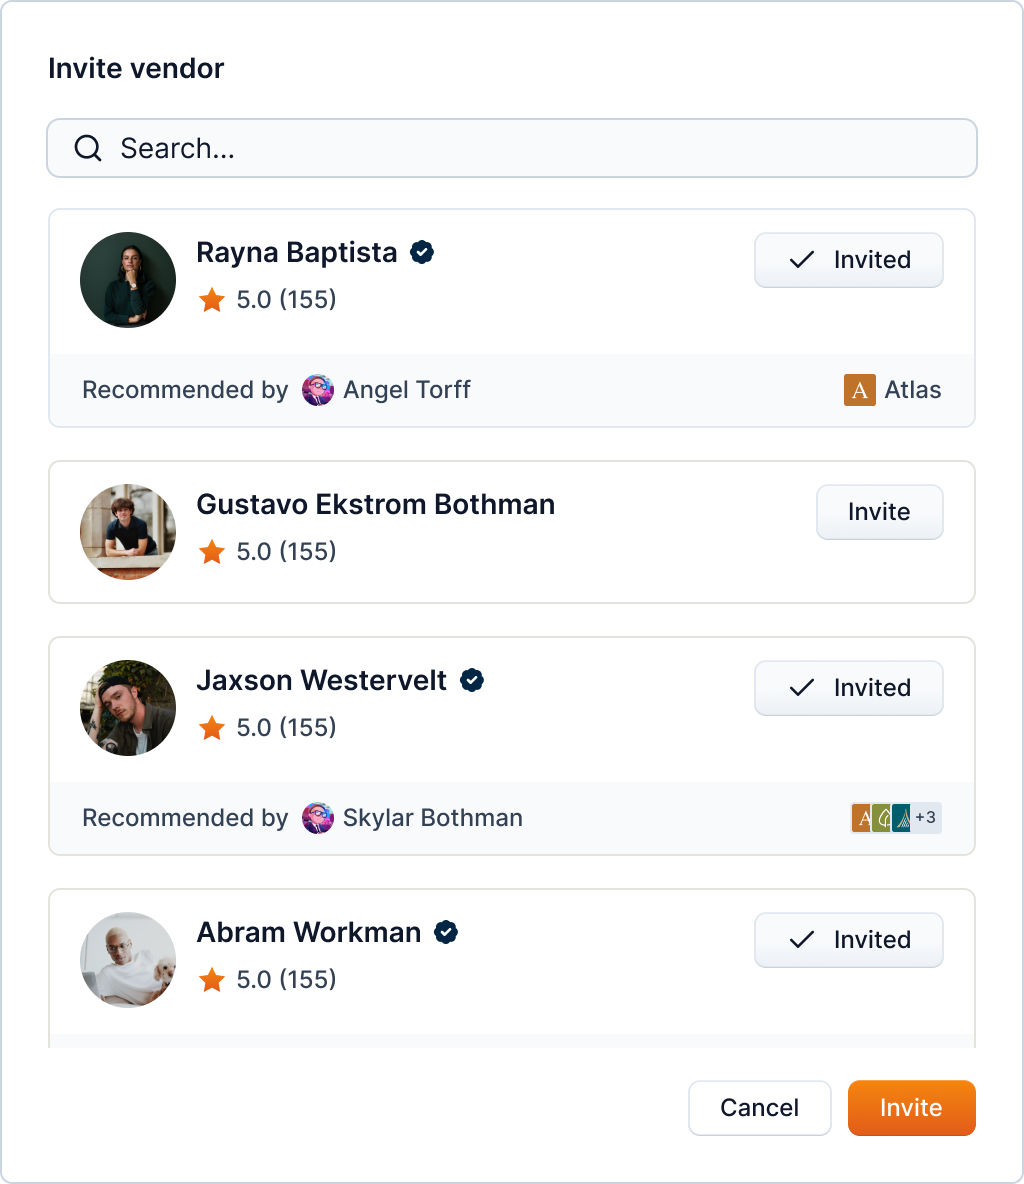Confirm with the orange Invite button
Viewport: 1024px width, 1184px height.
[911, 1108]
